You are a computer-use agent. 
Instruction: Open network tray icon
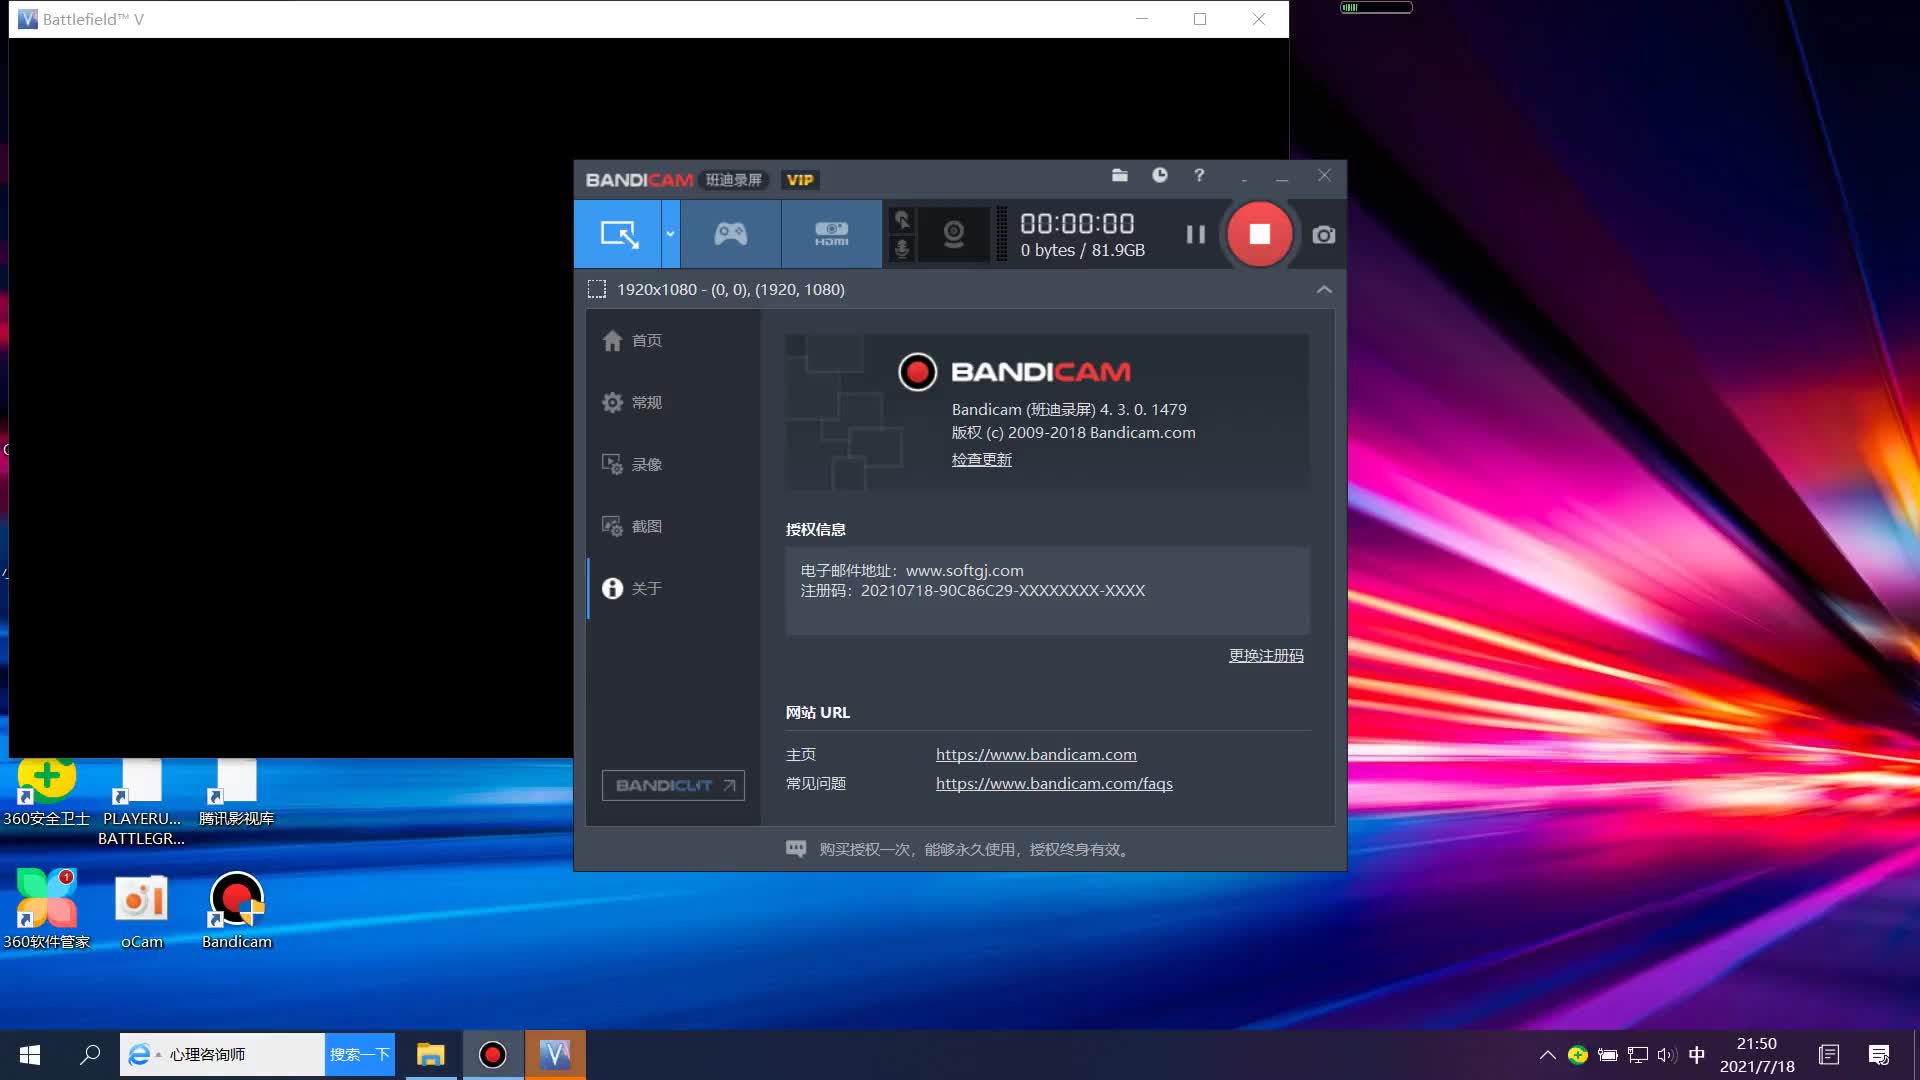tap(1637, 1054)
